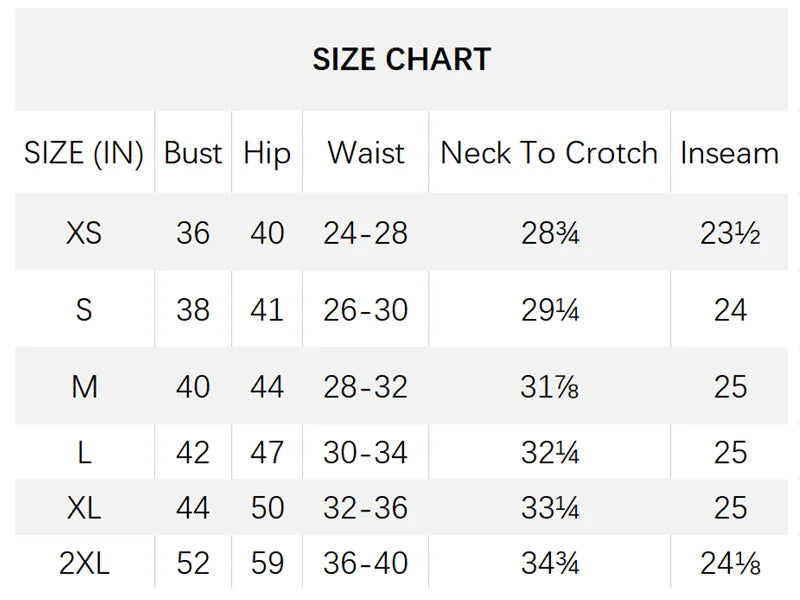
Task: Click the SIZE CHART title
Action: tap(401, 59)
